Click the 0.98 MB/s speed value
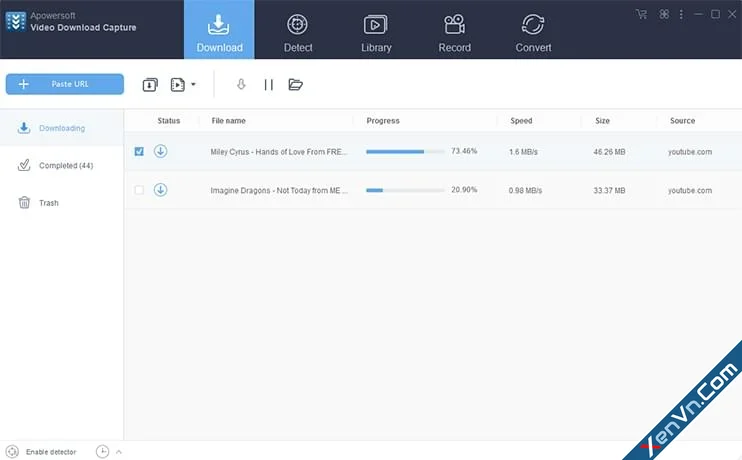Image resolution: width=742 pixels, height=460 pixels. tap(525, 190)
